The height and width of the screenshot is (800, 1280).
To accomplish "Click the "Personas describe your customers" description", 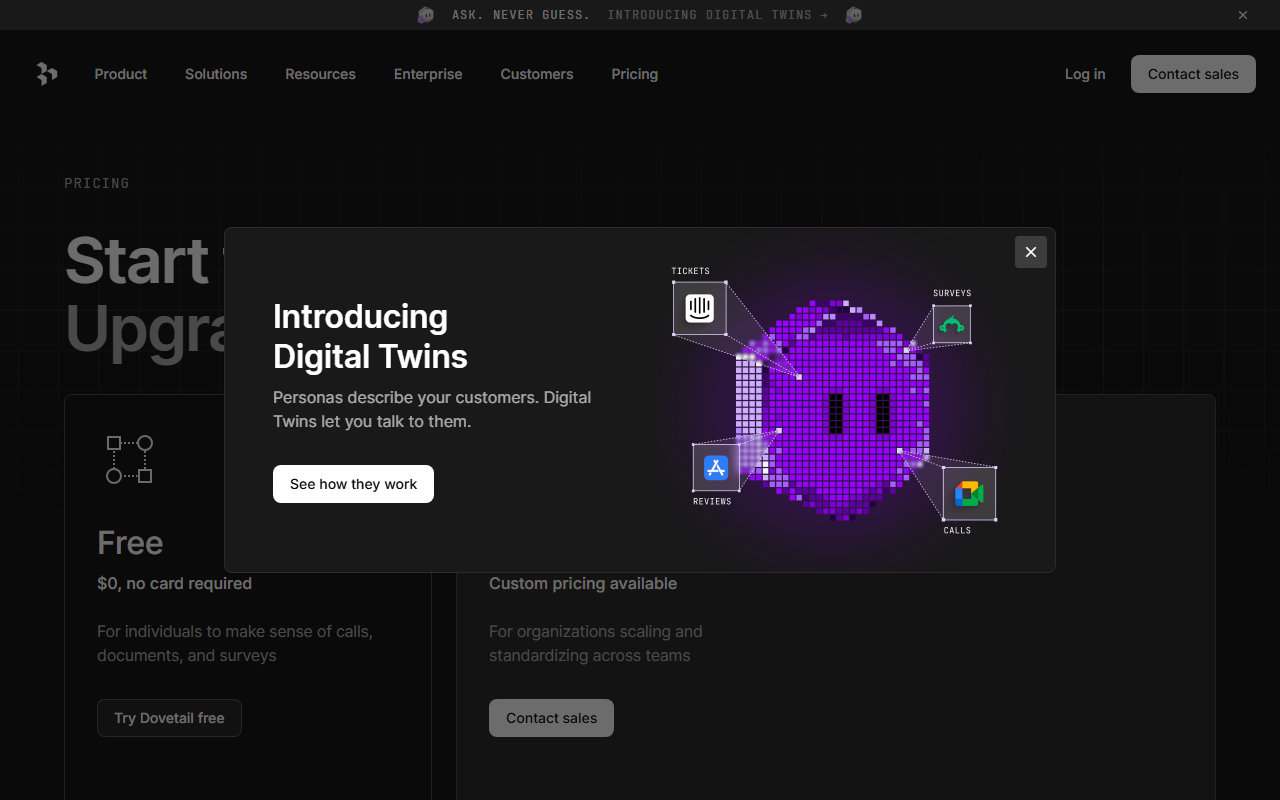I will tap(432, 409).
